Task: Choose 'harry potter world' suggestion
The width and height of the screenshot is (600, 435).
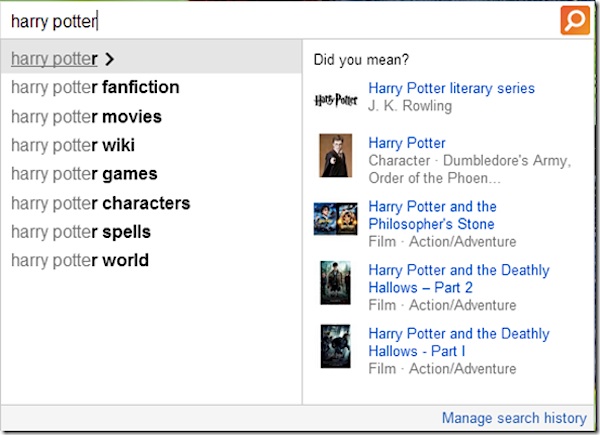Action: [x=80, y=261]
